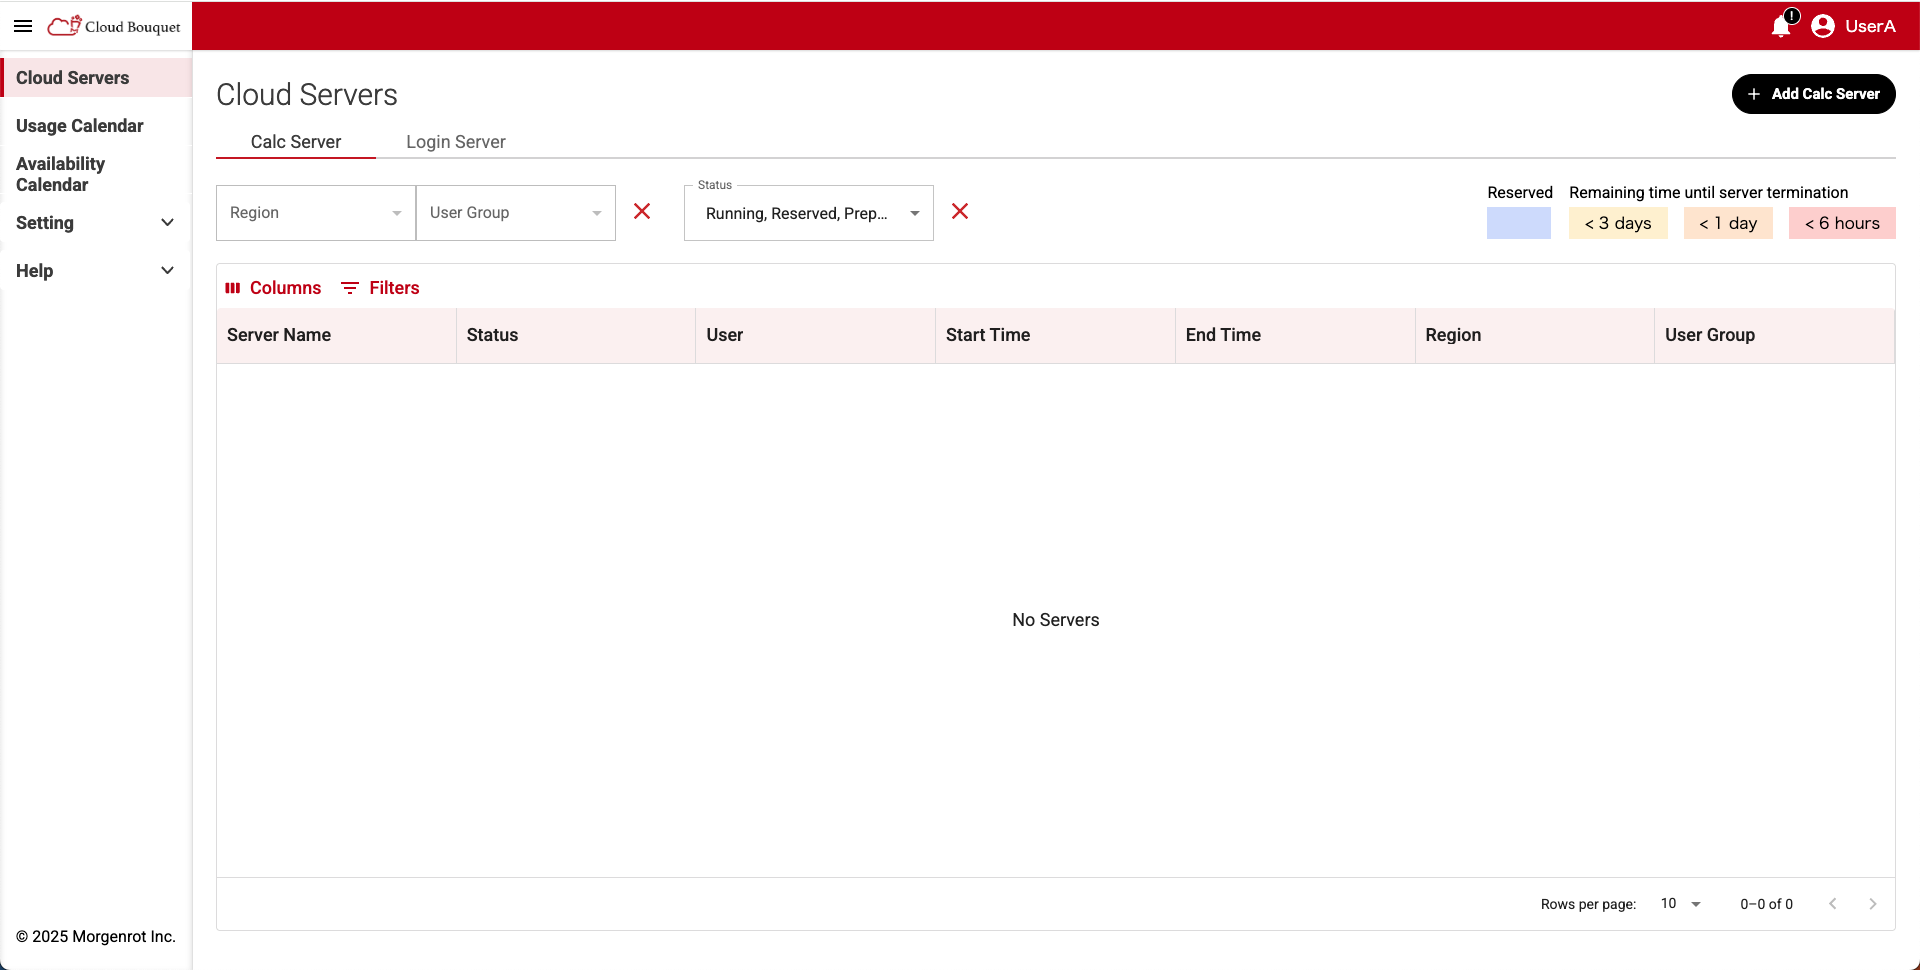Click the UserA account avatar icon
The image size is (1920, 970).
pyautogui.click(x=1823, y=26)
